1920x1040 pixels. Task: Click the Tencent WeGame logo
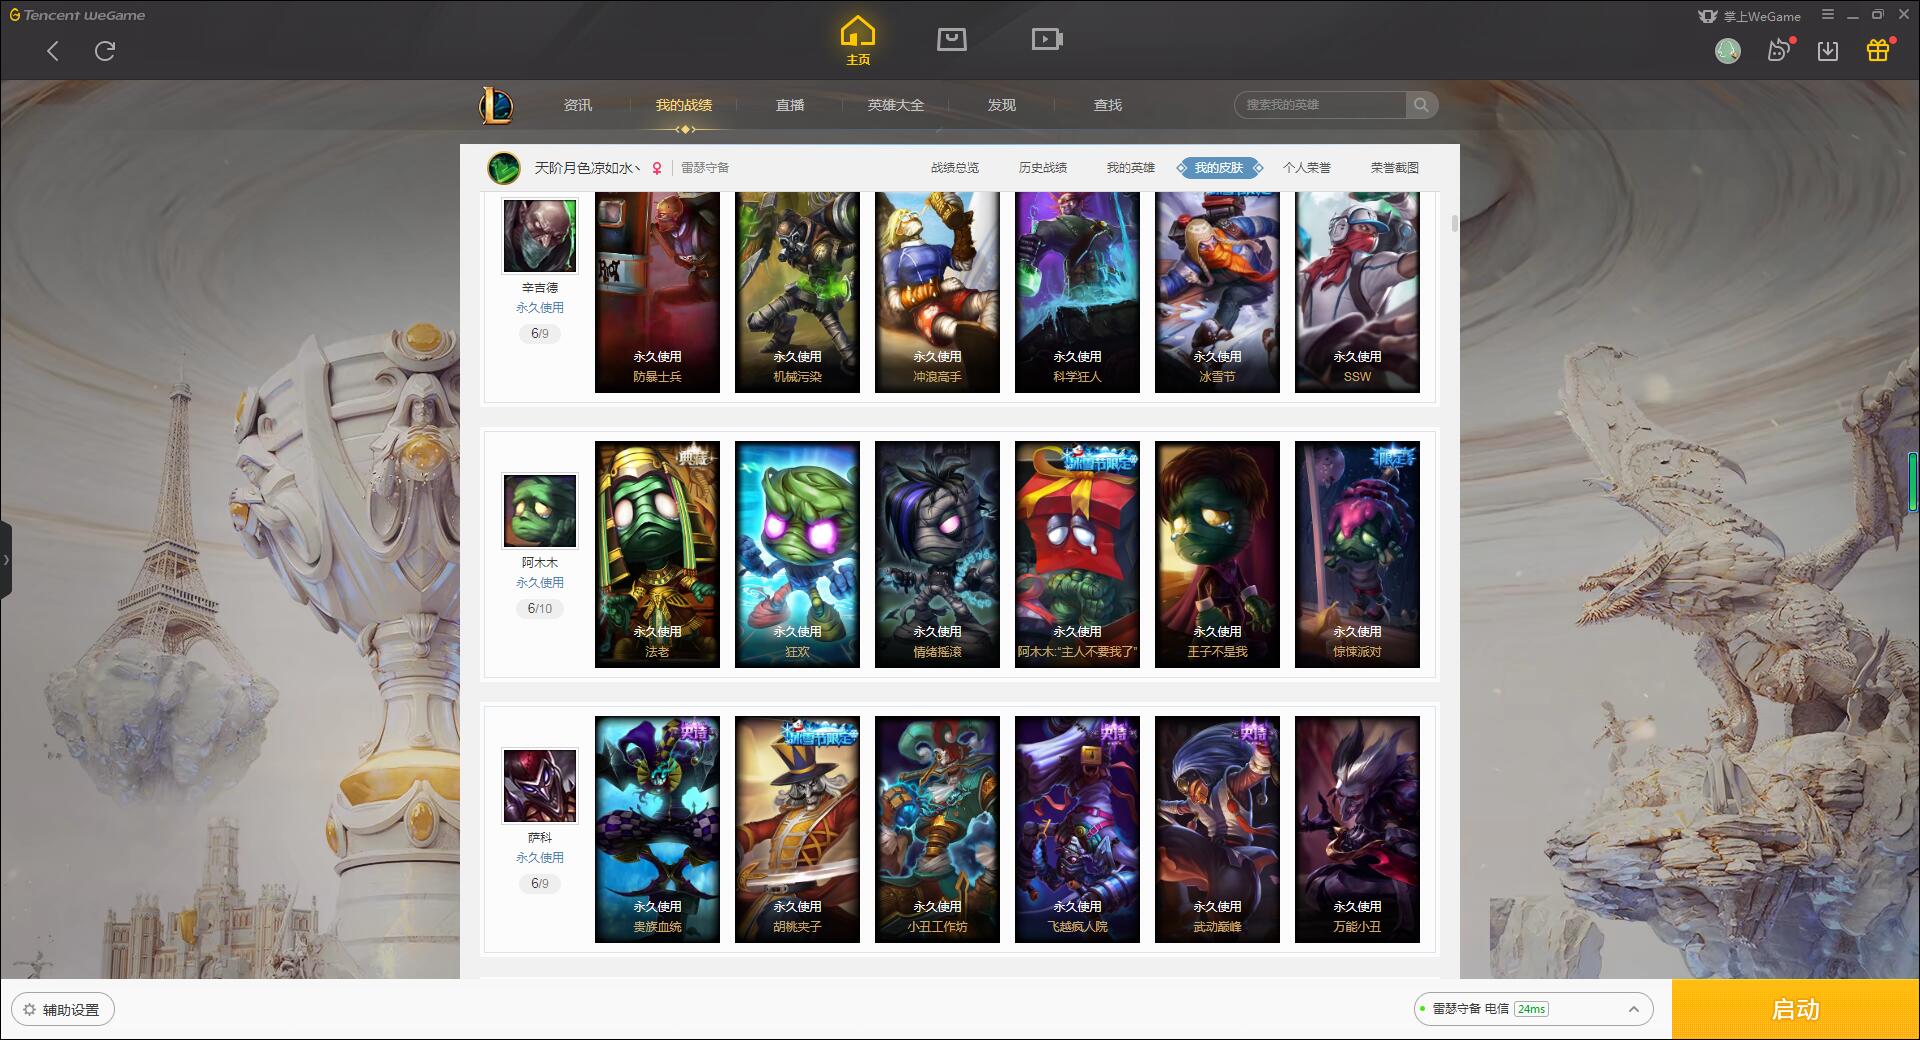[x=77, y=15]
